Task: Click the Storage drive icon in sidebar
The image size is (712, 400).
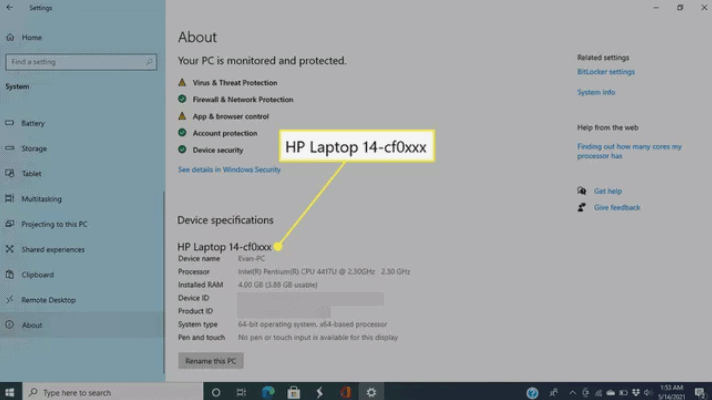Action: 10,148
